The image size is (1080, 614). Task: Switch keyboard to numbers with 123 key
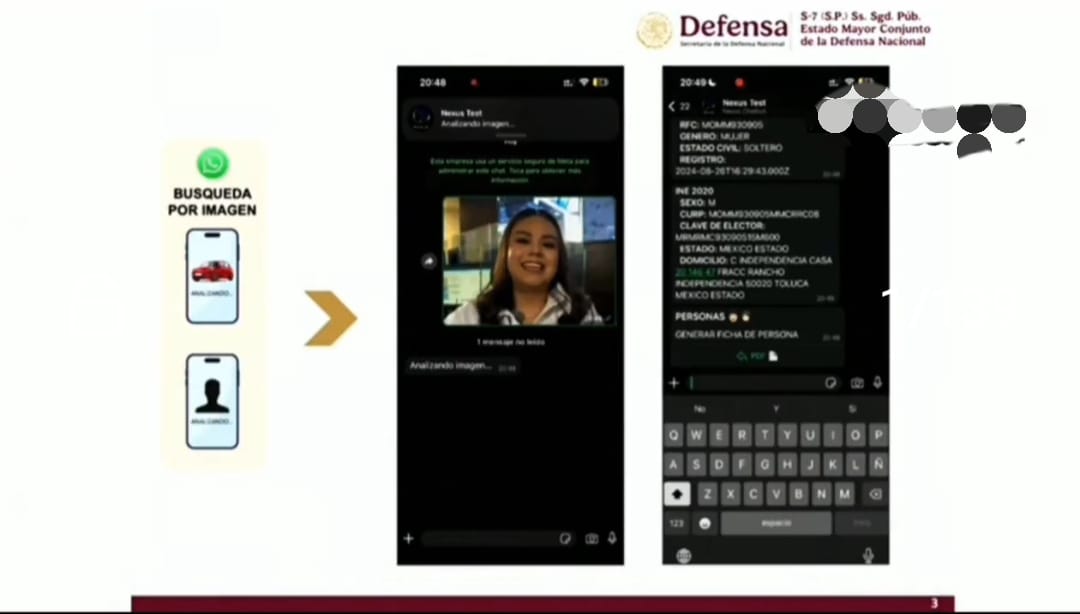677,523
